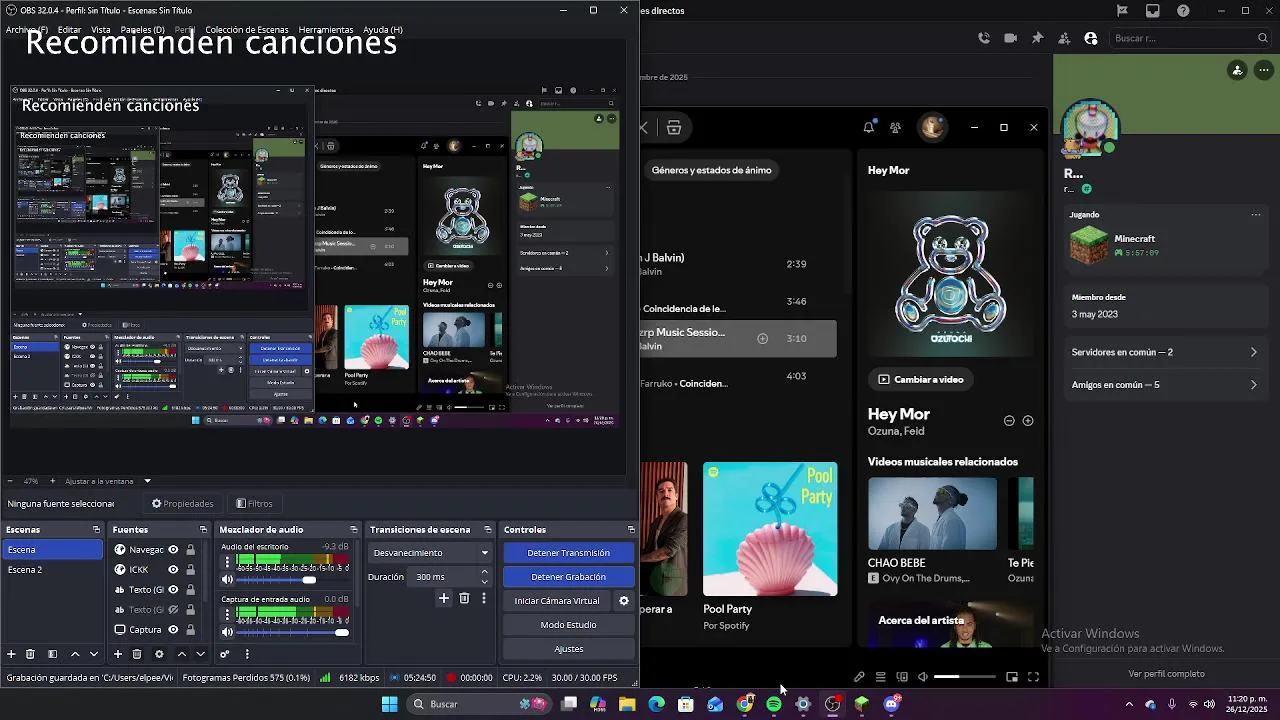Open Spotify notifications bell

pos(869,127)
